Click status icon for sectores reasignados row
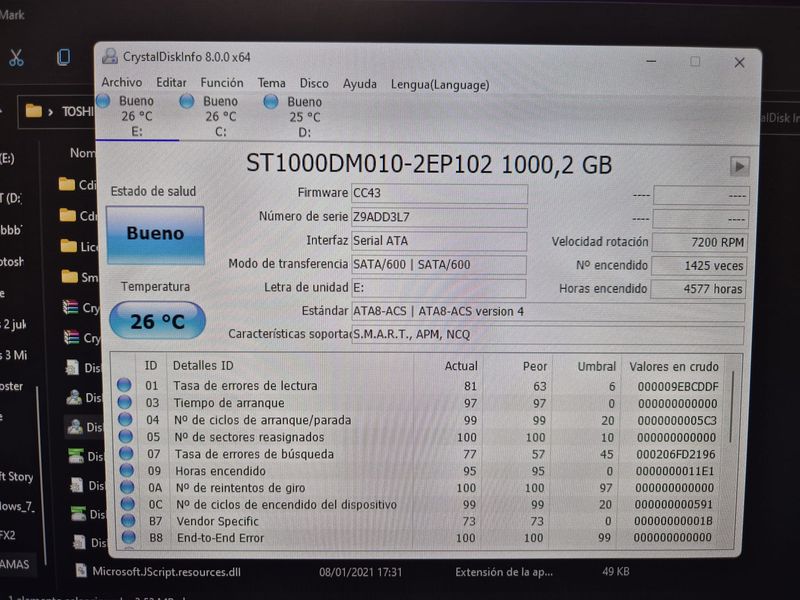The height and width of the screenshot is (600, 800). tap(126, 436)
